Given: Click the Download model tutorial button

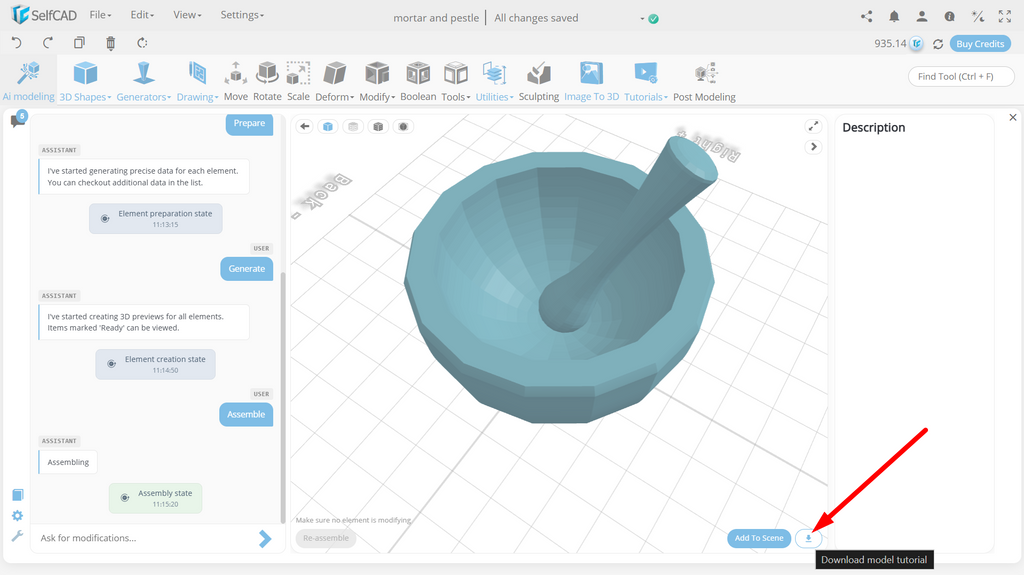Looking at the screenshot, I should 808,538.
